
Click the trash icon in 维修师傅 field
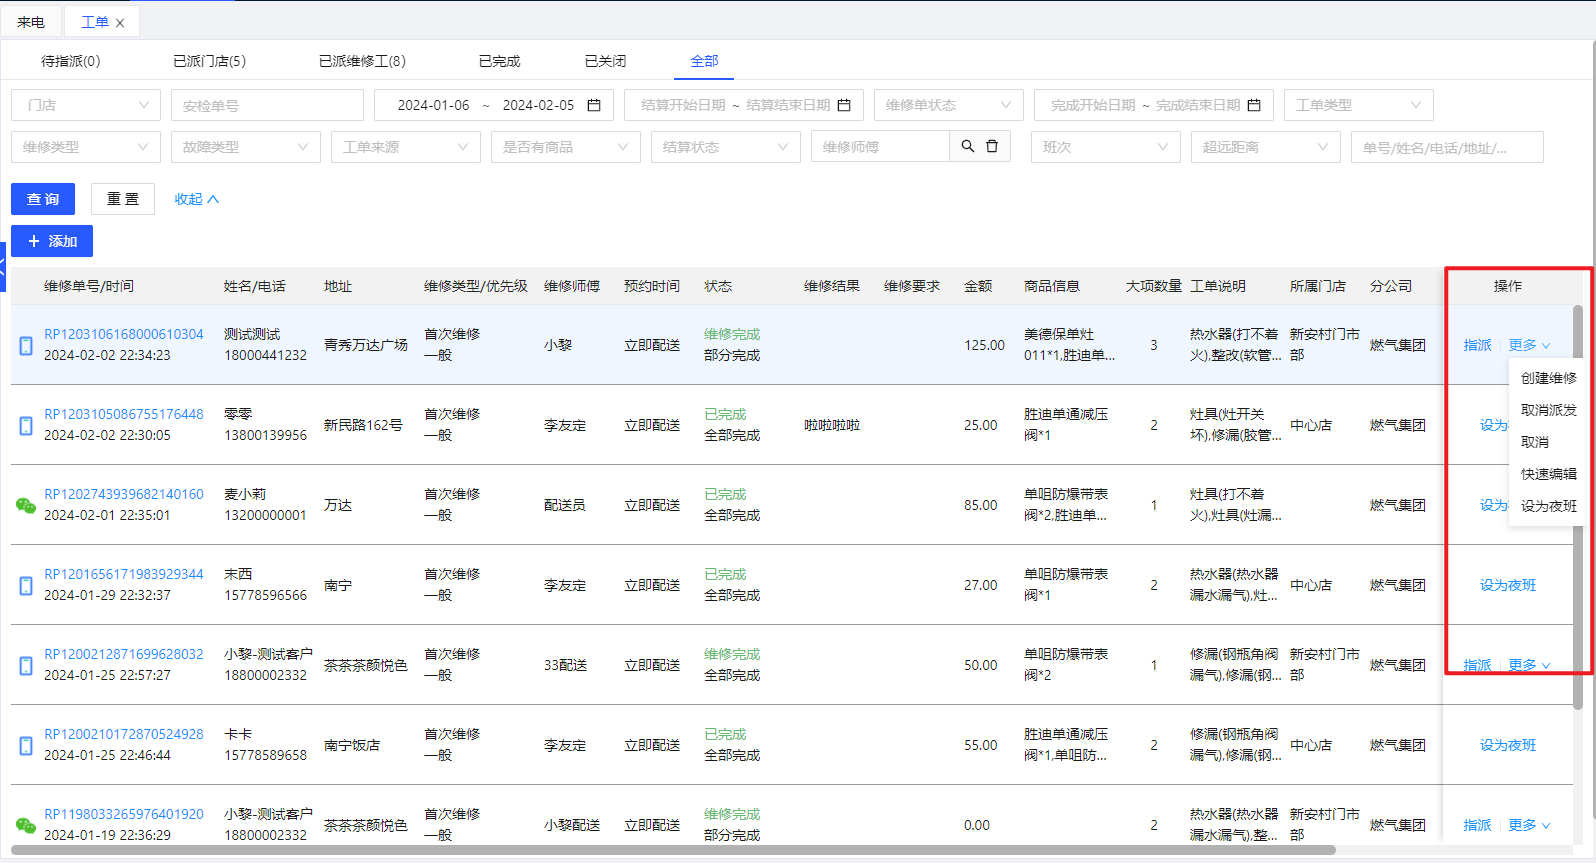(992, 146)
